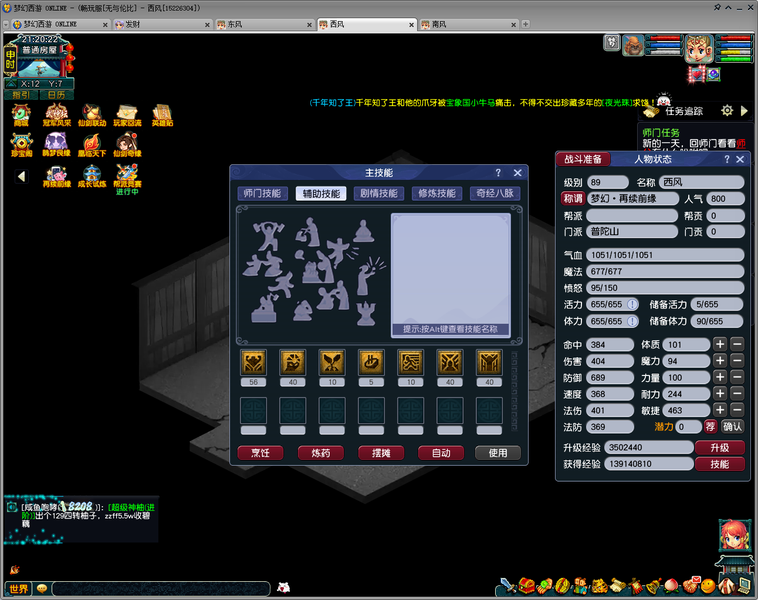Increase 力量 with plus button
Screen dimensions: 758x600
point(720,377)
